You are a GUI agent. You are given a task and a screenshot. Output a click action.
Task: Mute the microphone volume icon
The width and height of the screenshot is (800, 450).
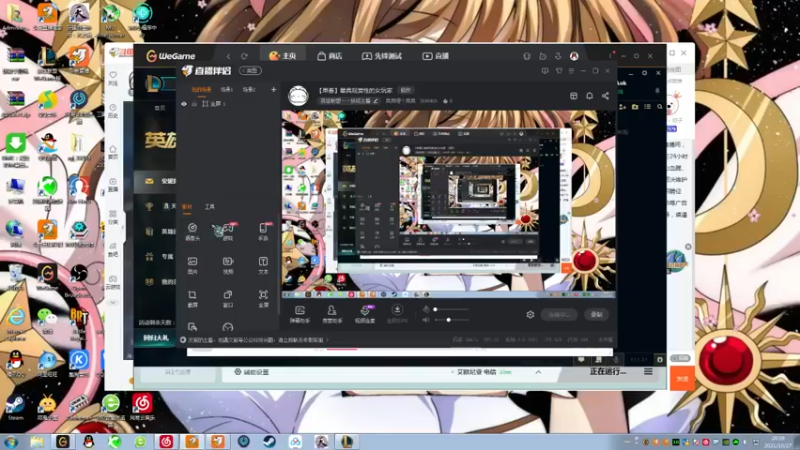coord(427,309)
